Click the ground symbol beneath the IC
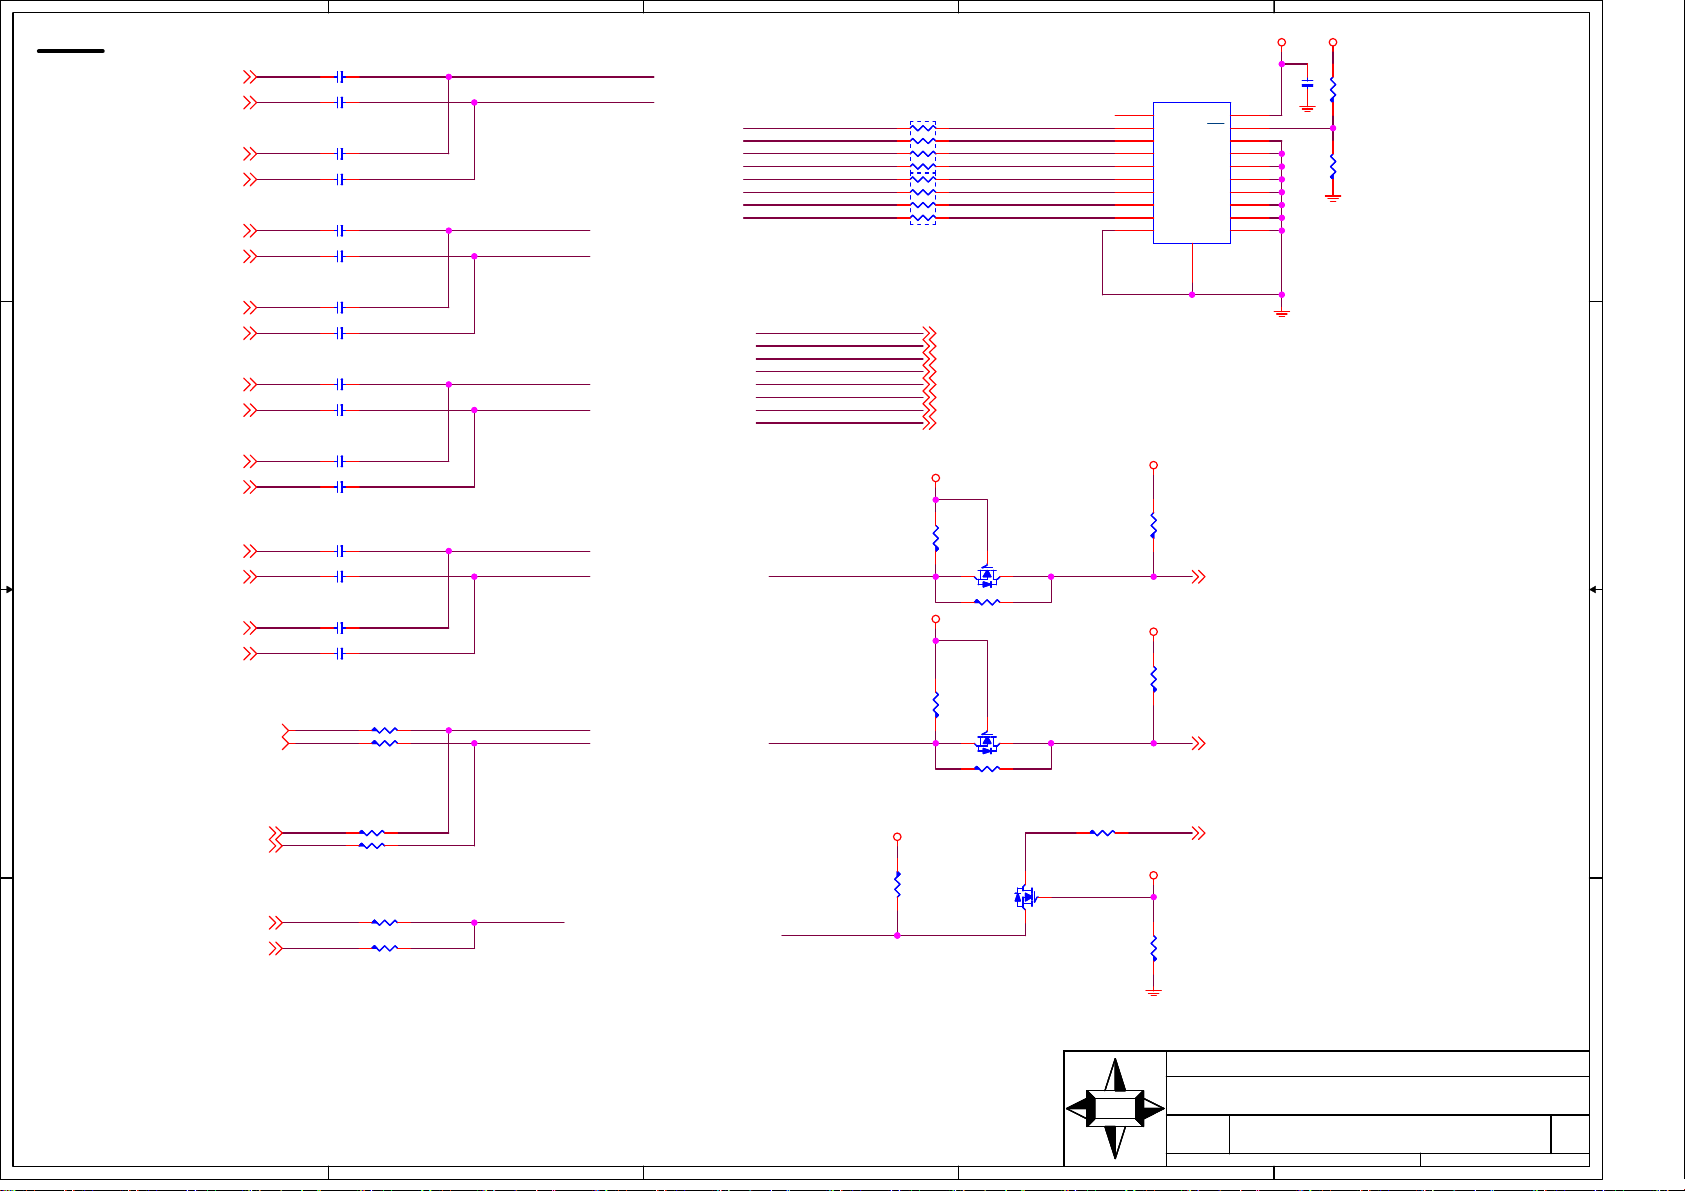The image size is (1685, 1191). pos(1282,313)
